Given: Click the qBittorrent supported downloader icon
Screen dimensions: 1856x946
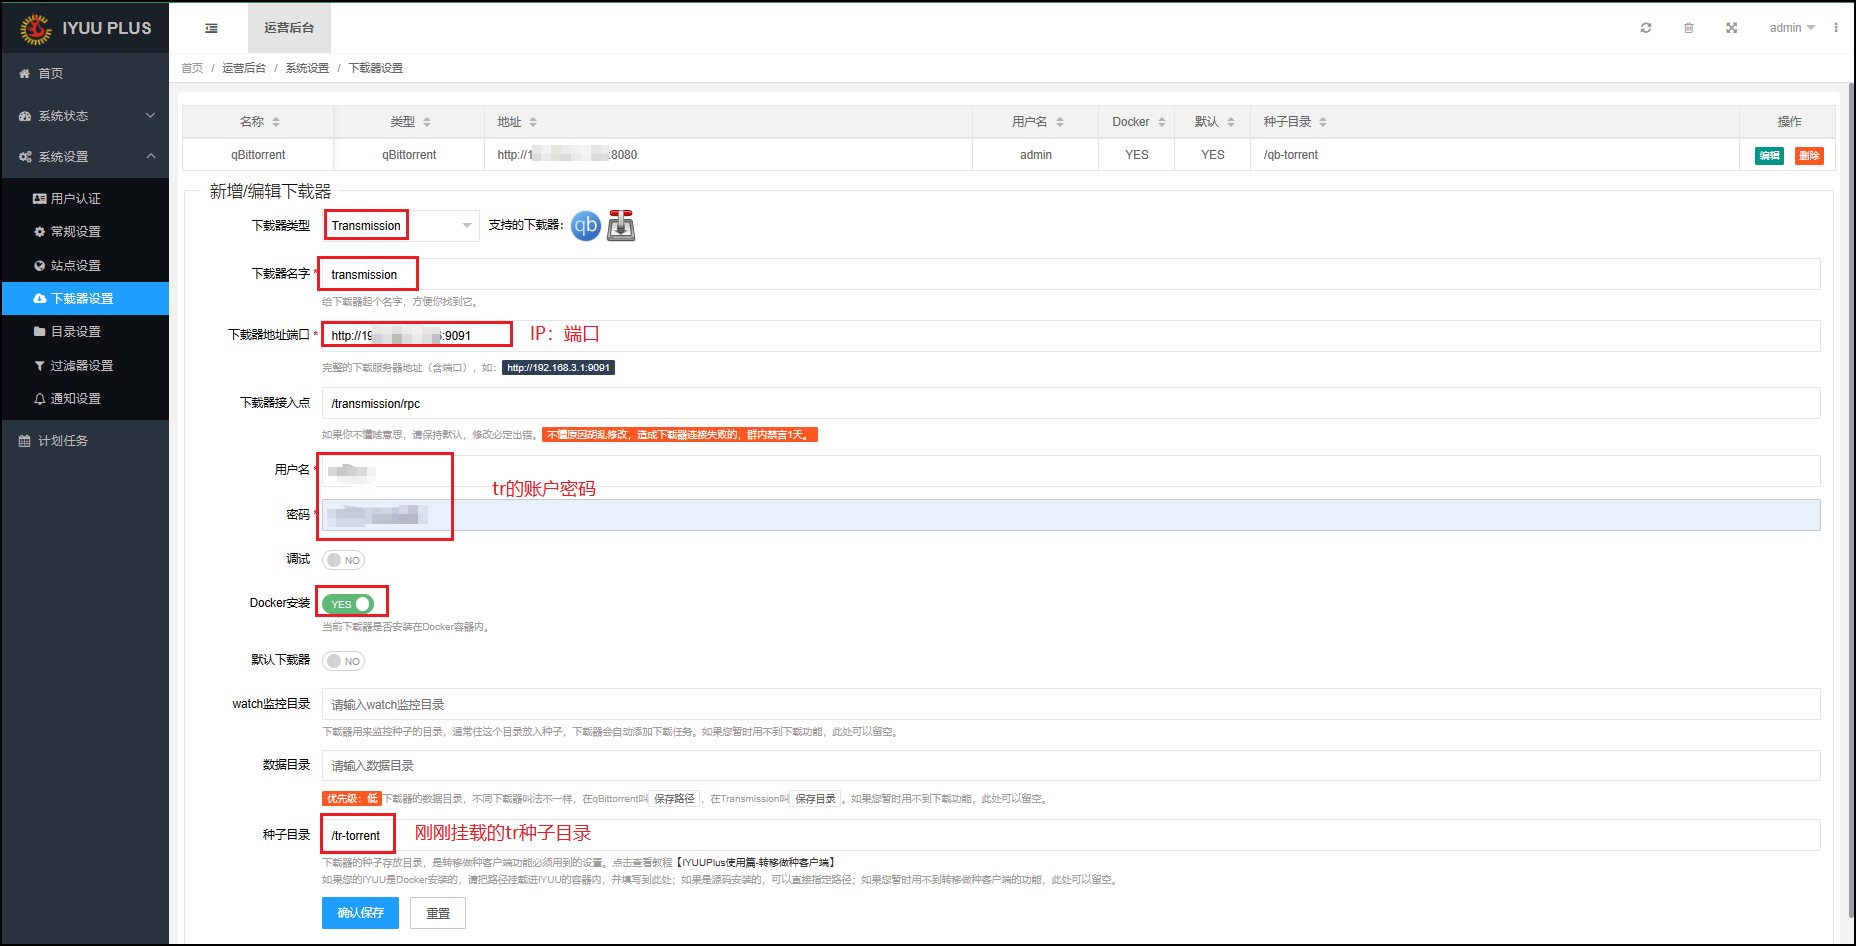Looking at the screenshot, I should 586,226.
